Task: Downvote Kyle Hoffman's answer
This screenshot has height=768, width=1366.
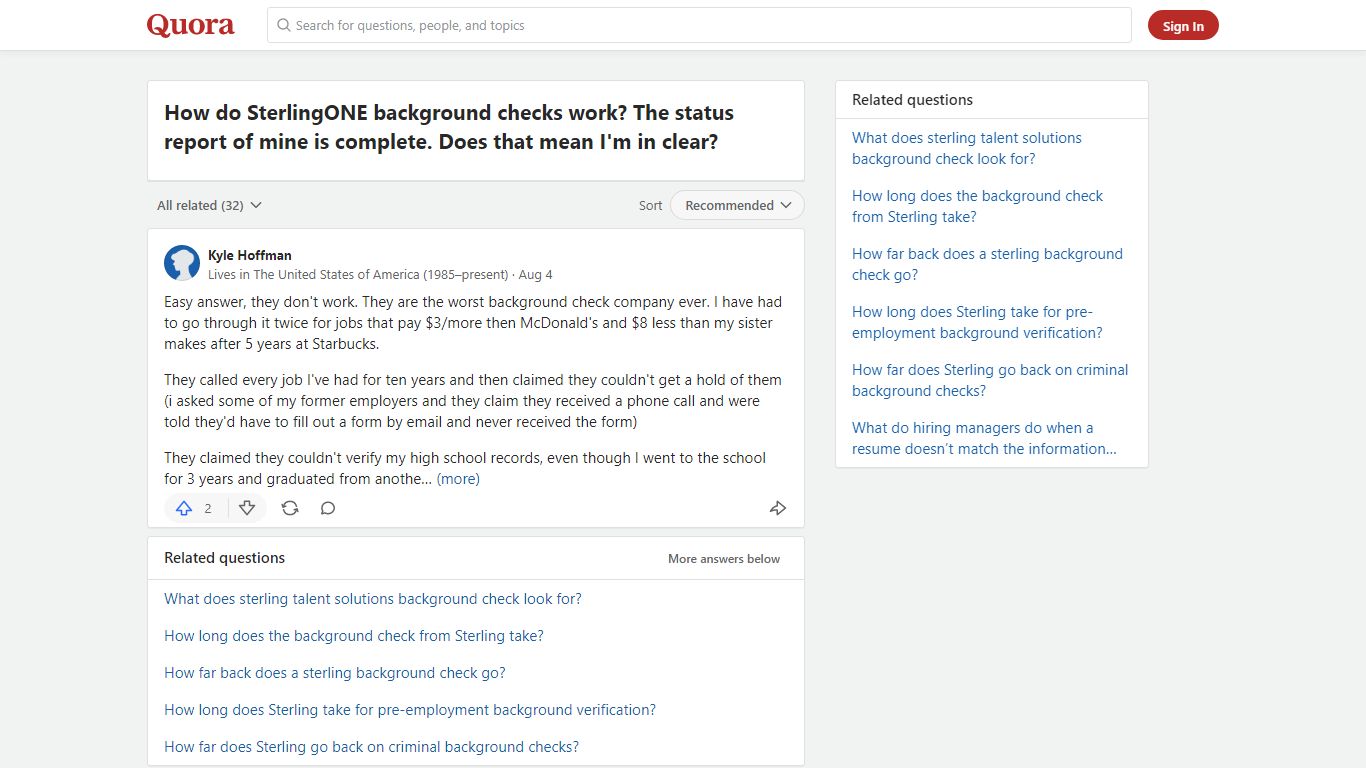Action: point(247,508)
